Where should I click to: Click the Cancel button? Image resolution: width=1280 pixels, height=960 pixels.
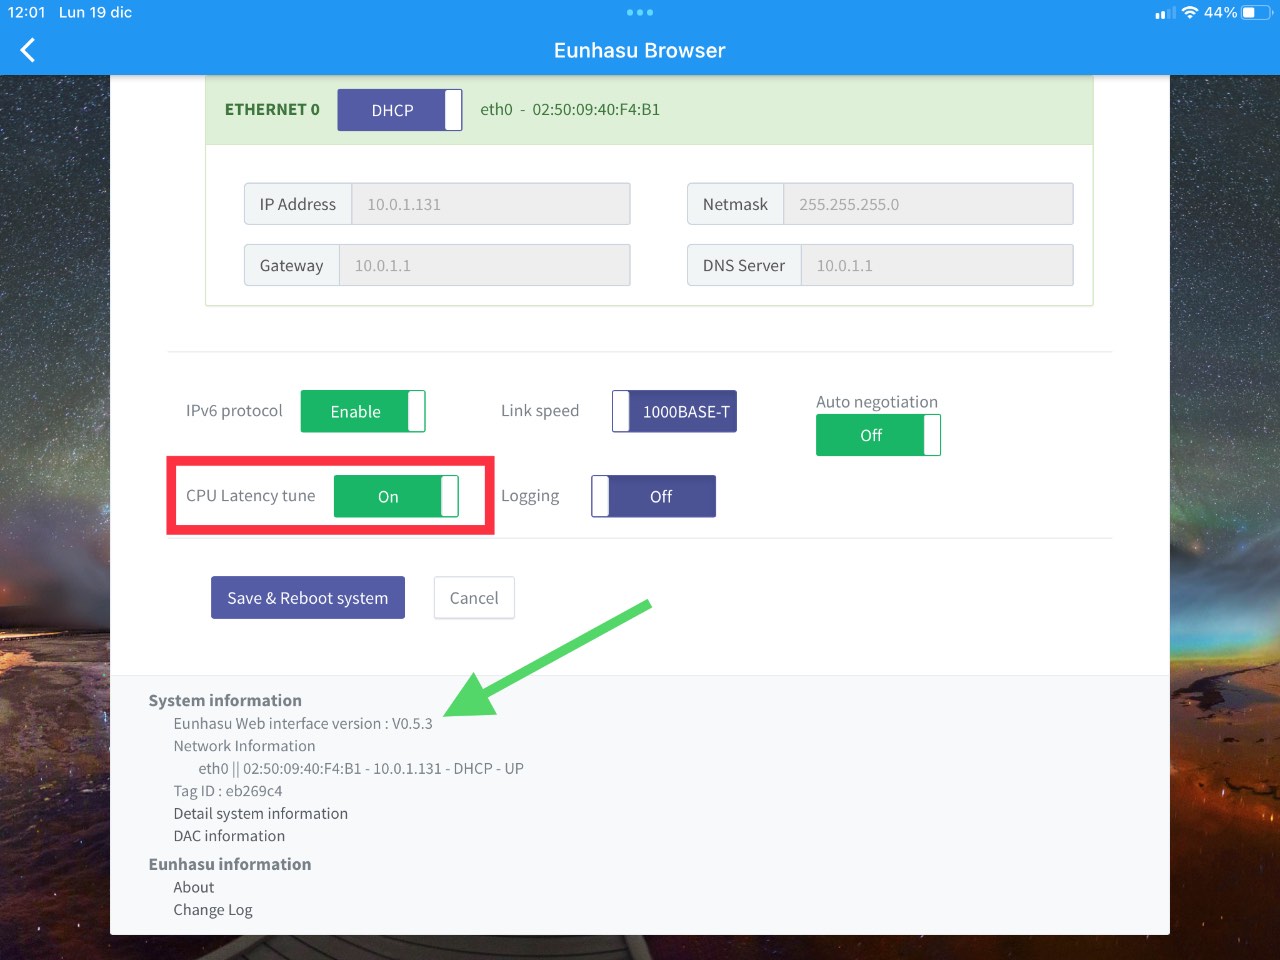tap(474, 598)
